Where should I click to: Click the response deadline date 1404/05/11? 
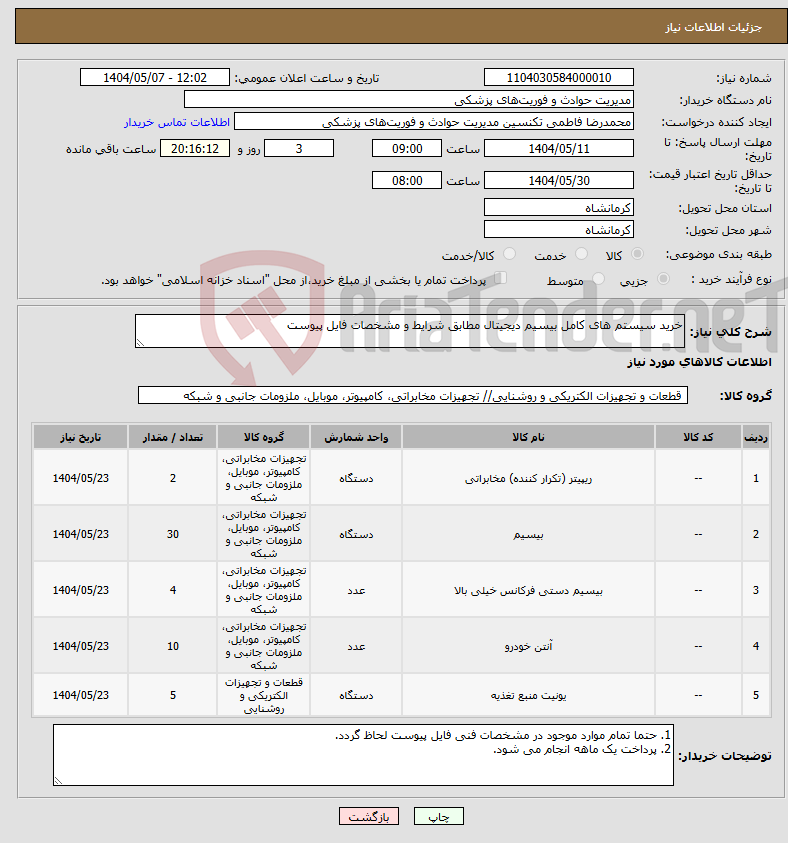[558, 148]
